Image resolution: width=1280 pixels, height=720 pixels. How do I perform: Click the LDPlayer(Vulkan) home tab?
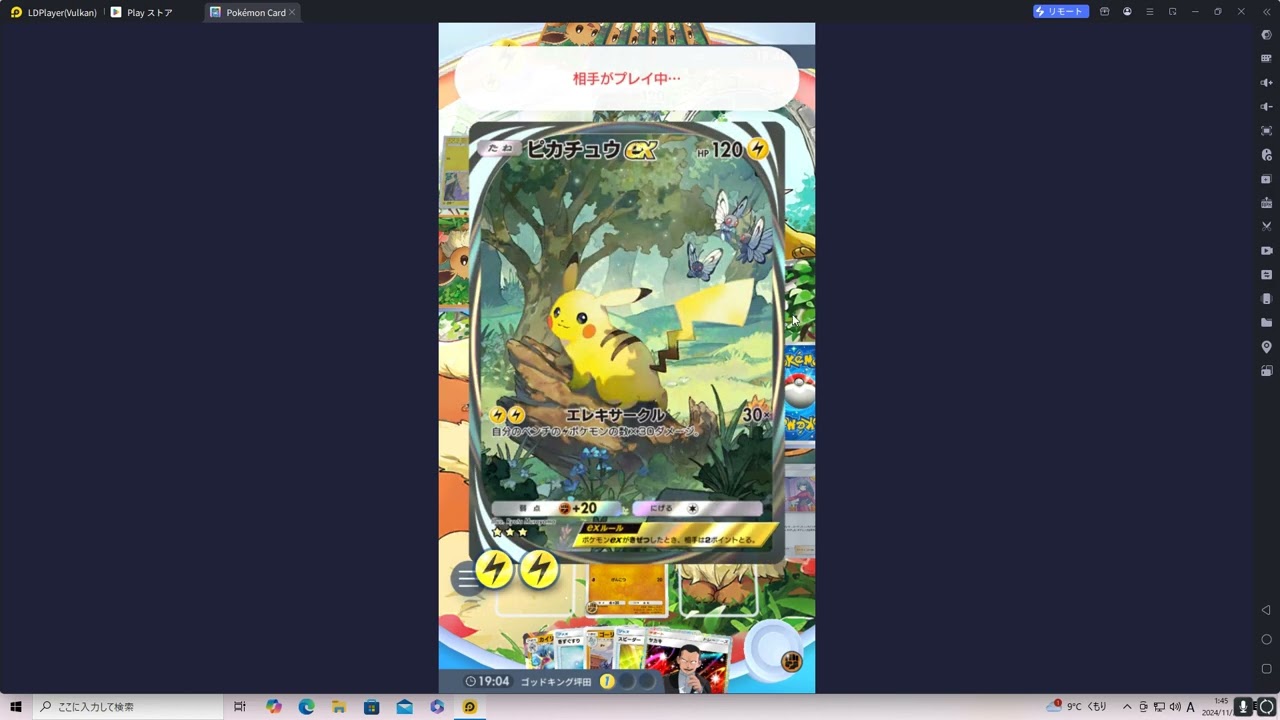[x=53, y=12]
